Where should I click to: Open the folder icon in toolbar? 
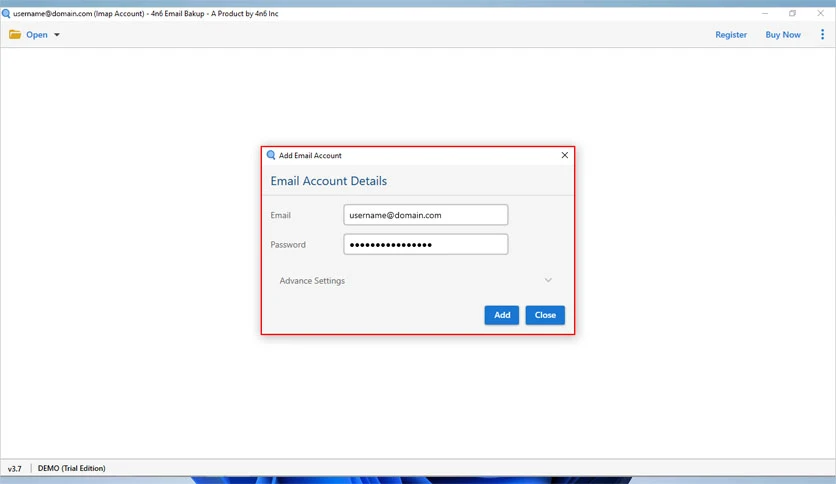(15, 35)
